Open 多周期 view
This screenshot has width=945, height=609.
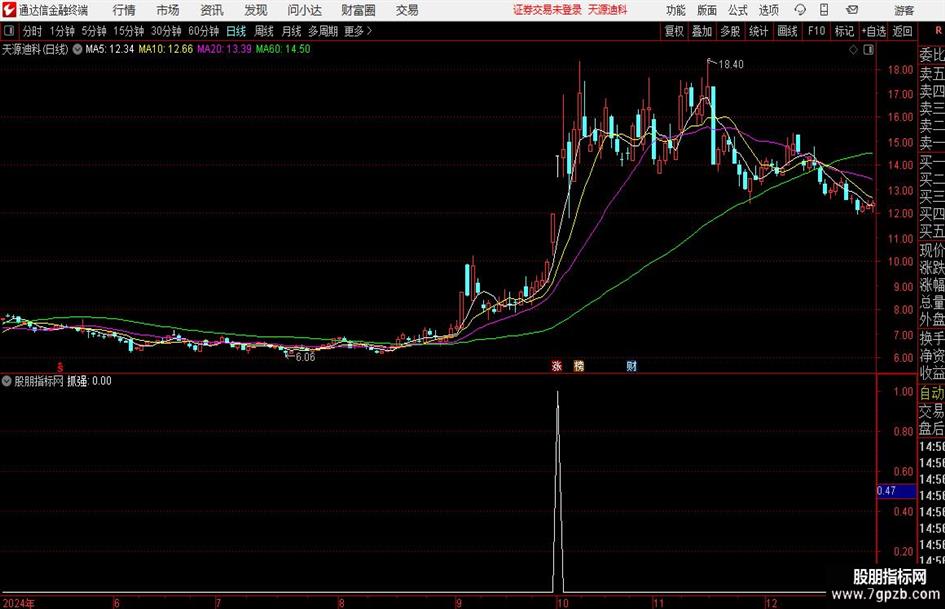pos(323,31)
